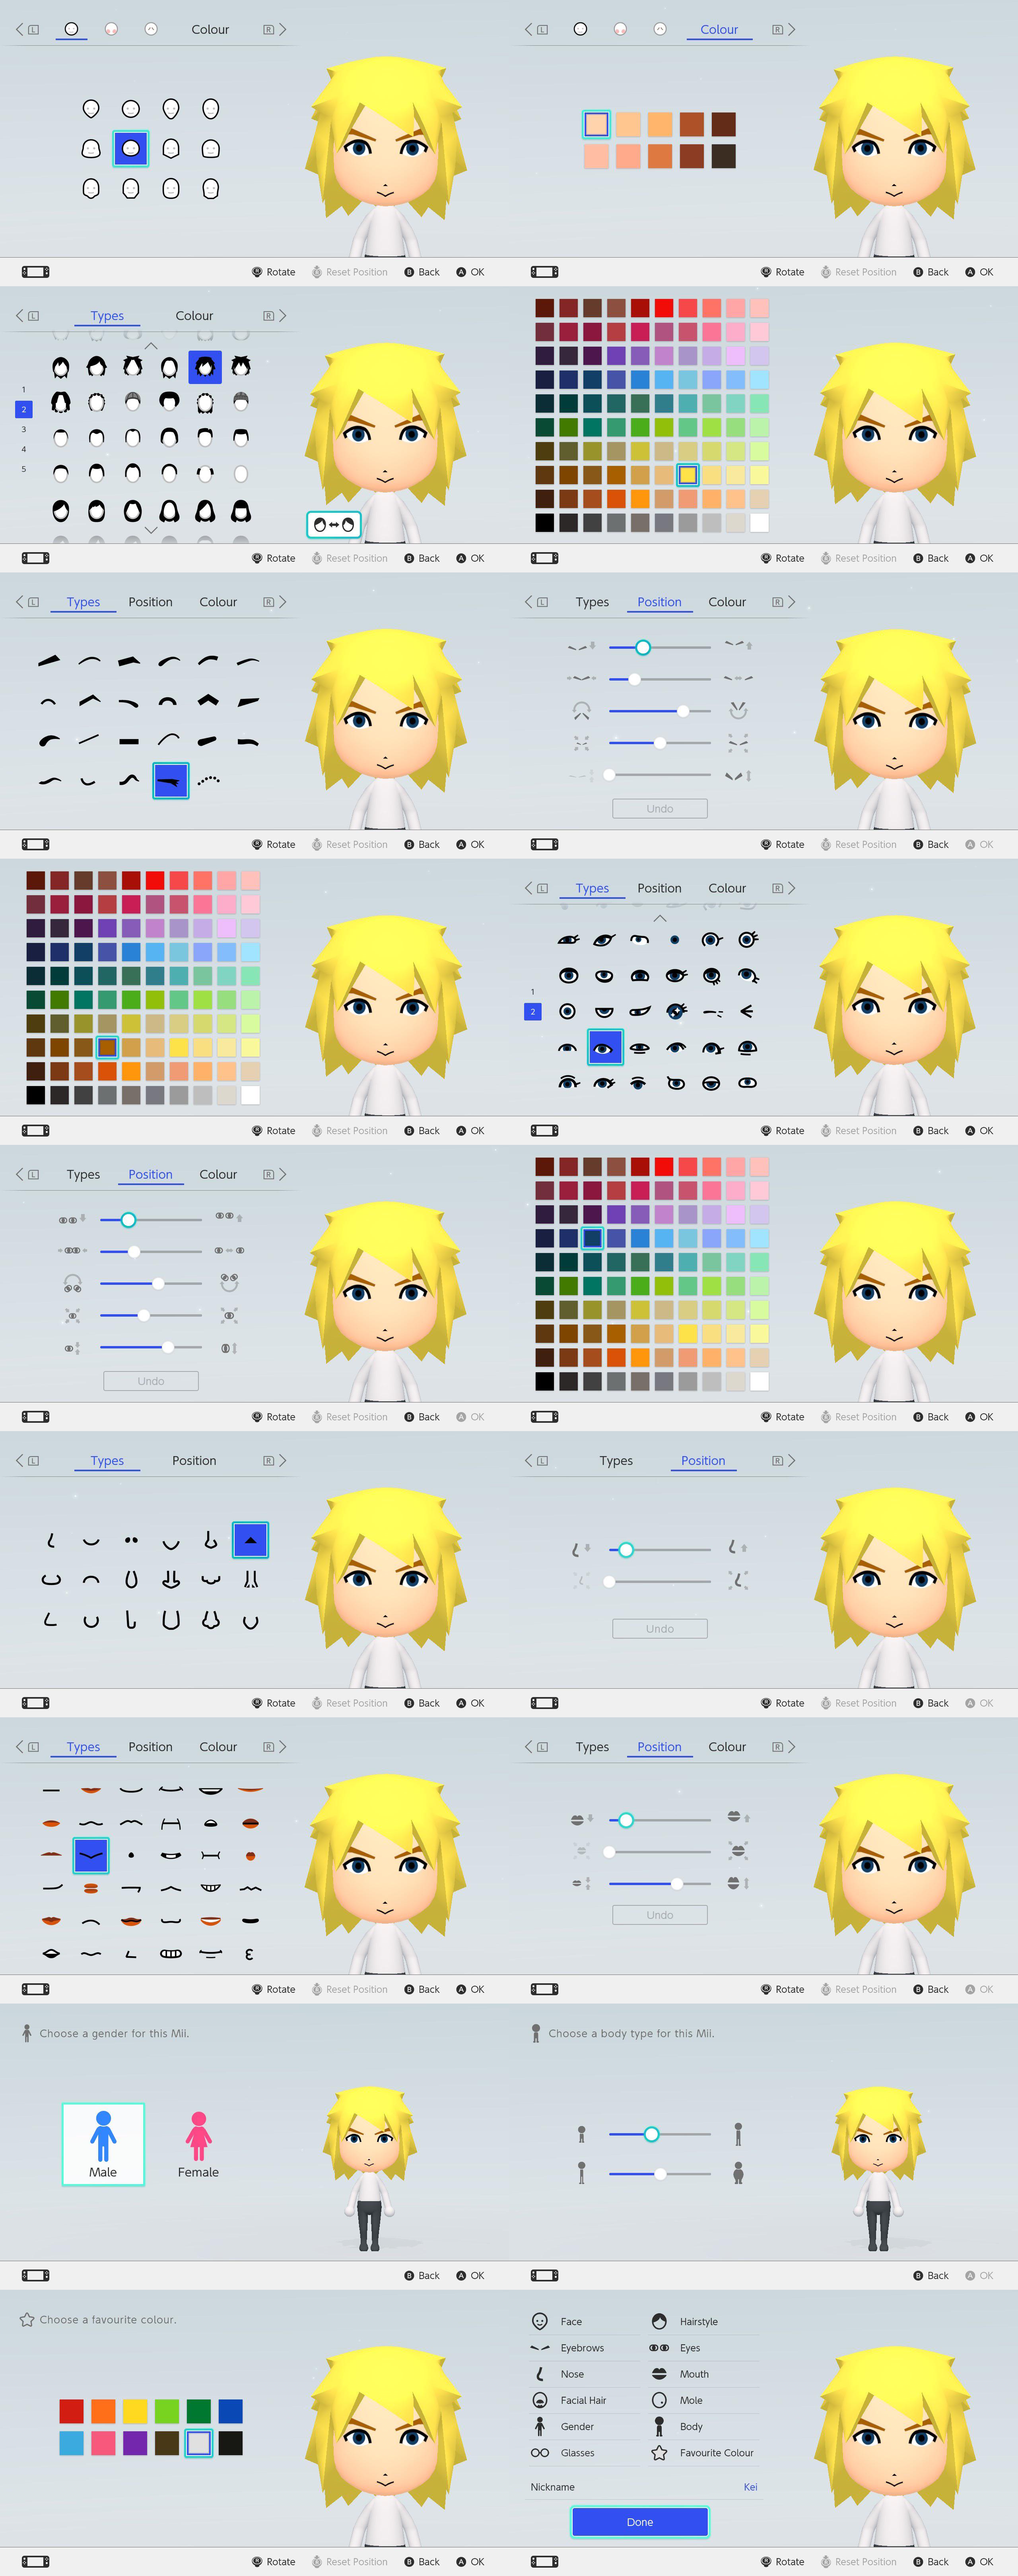Click the Facial Hair icon in the summary menu
Image resolution: width=1018 pixels, height=2576 pixels.
[540, 2400]
